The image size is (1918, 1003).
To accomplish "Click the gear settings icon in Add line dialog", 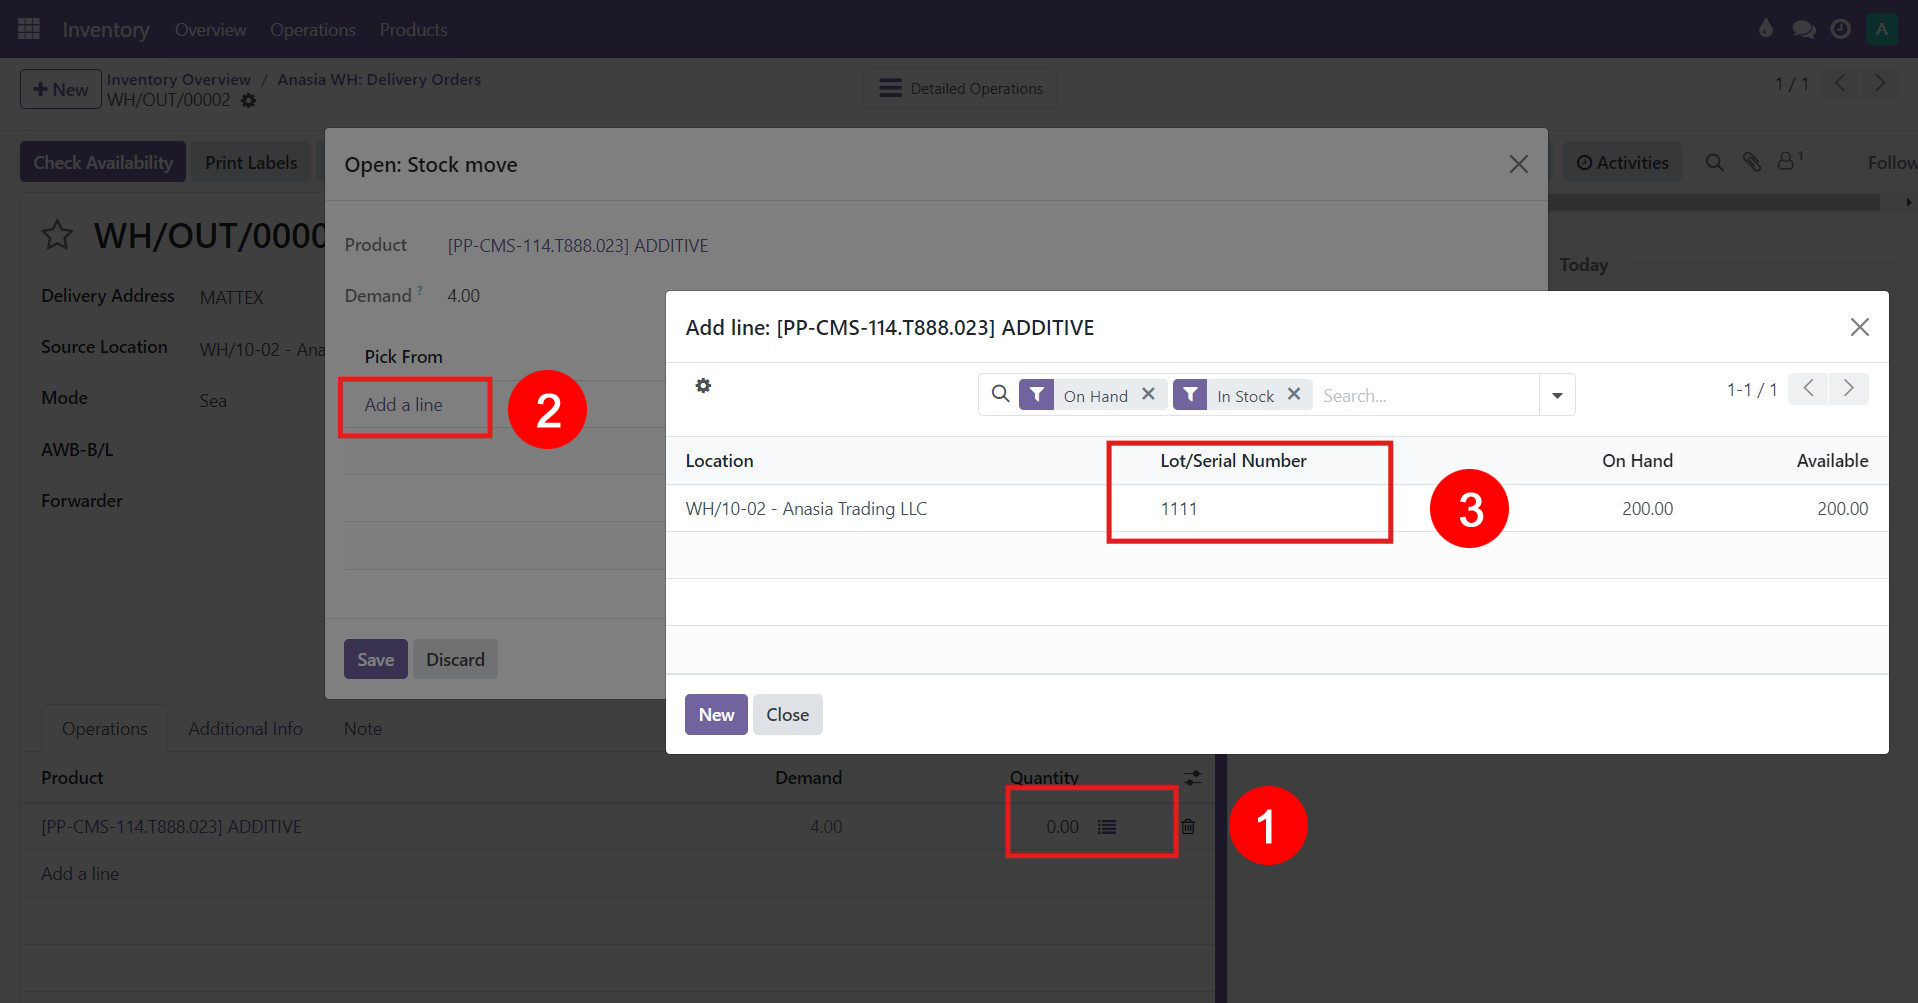I will (x=703, y=386).
